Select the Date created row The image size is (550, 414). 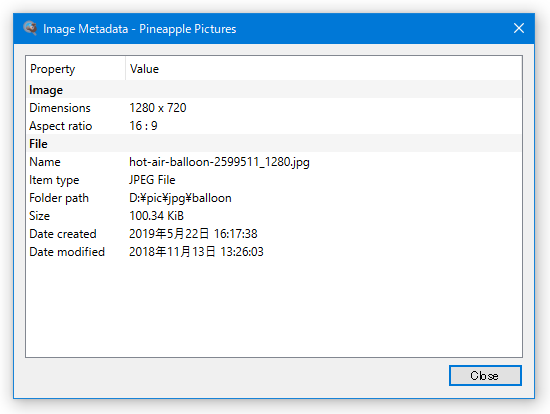click(x=274, y=234)
